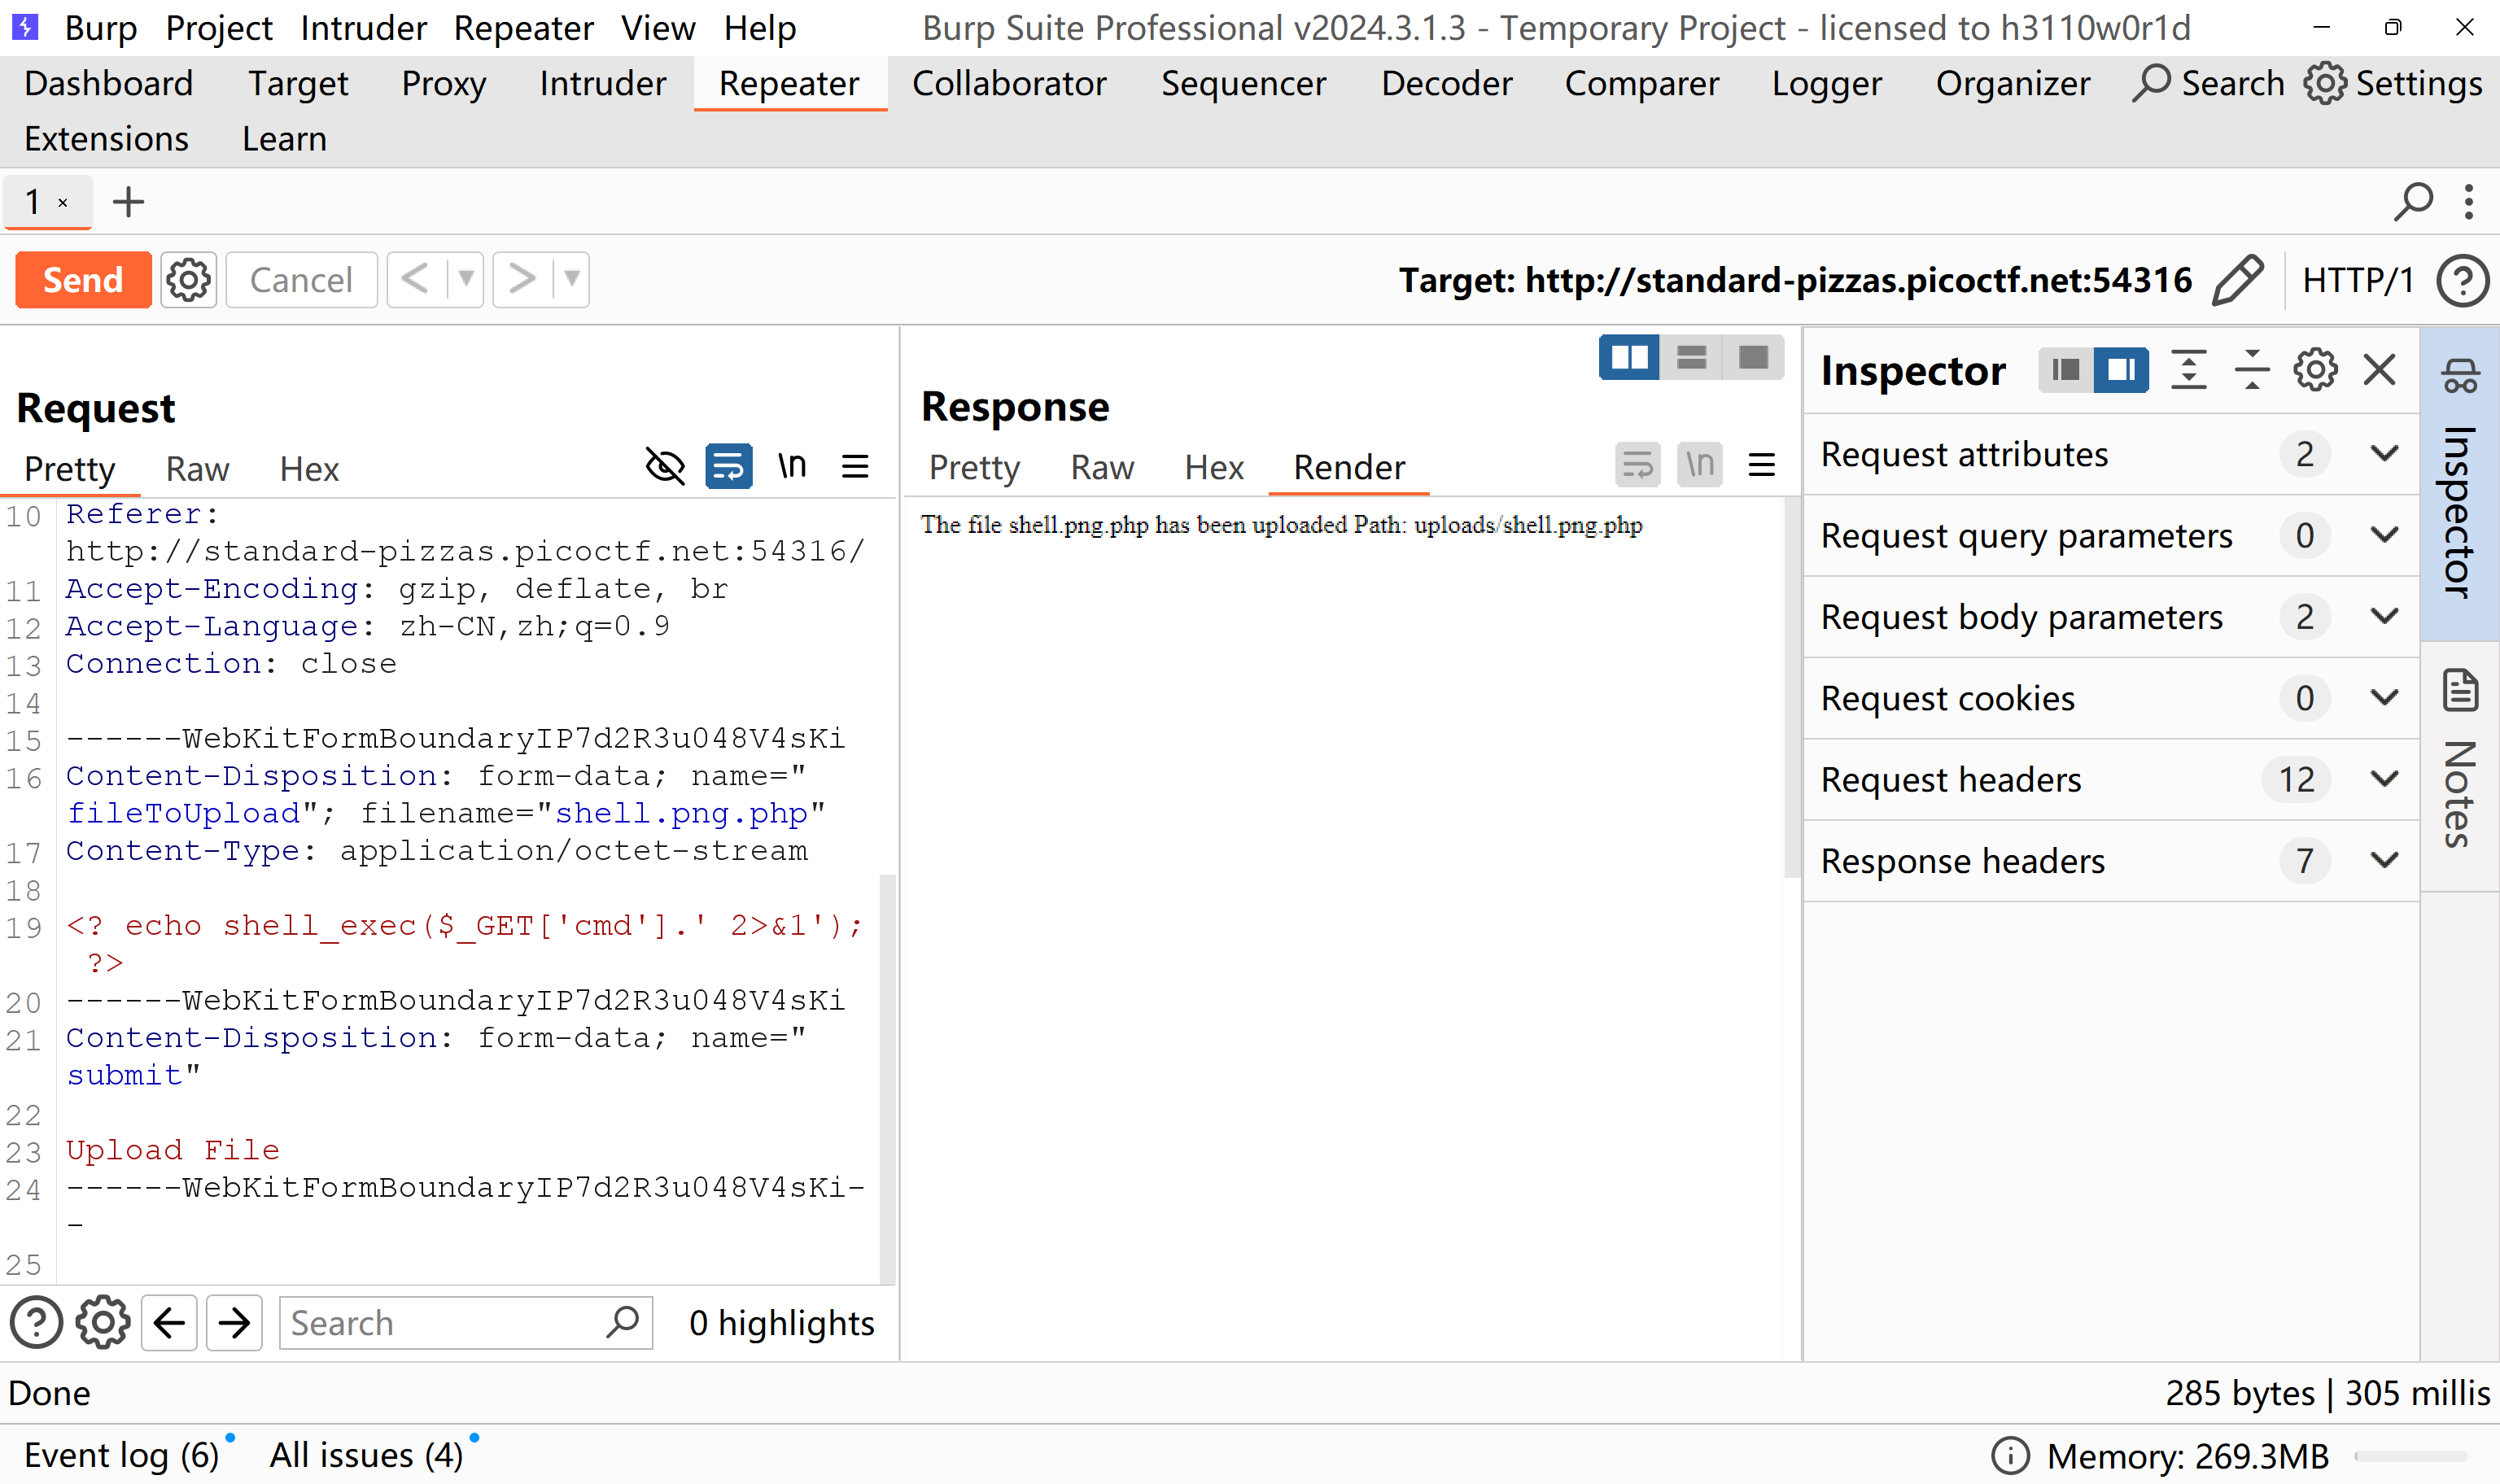The height and width of the screenshot is (1484, 2500).
Task: Click the pencil icon to edit target
Action: (x=2238, y=280)
